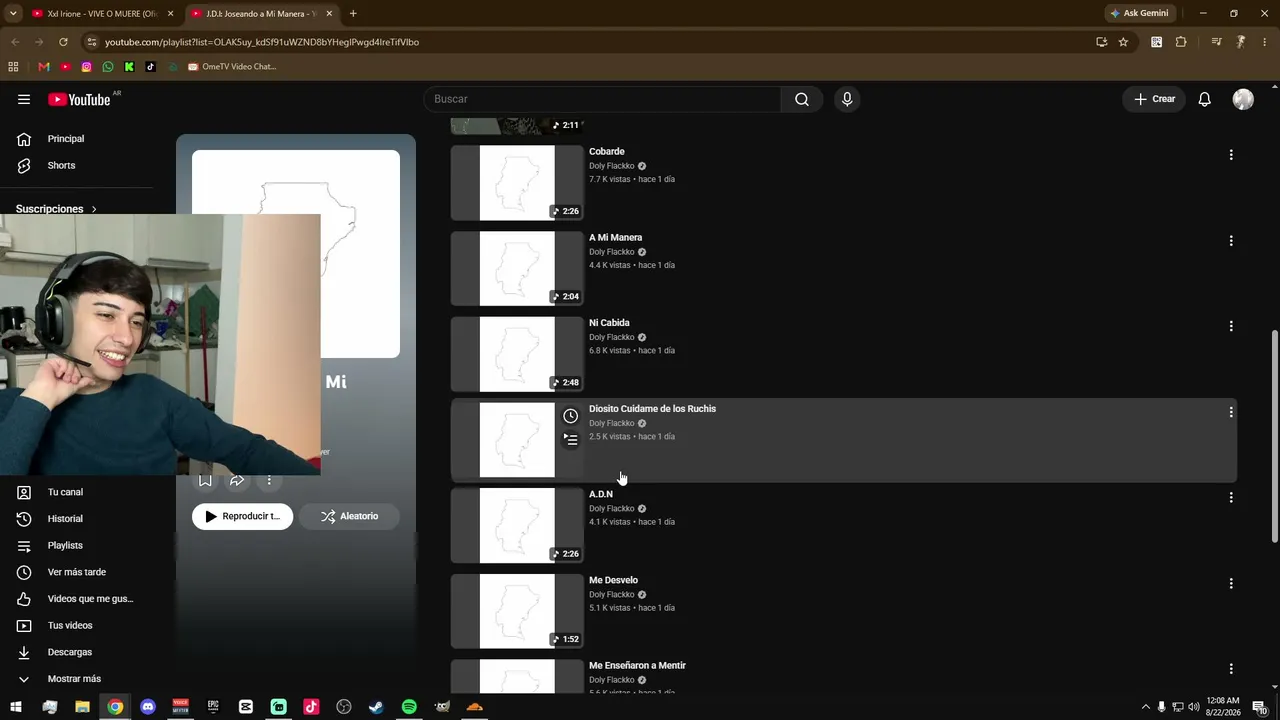Open the Instagram bookmark
1280x720 pixels.
pos(87,67)
